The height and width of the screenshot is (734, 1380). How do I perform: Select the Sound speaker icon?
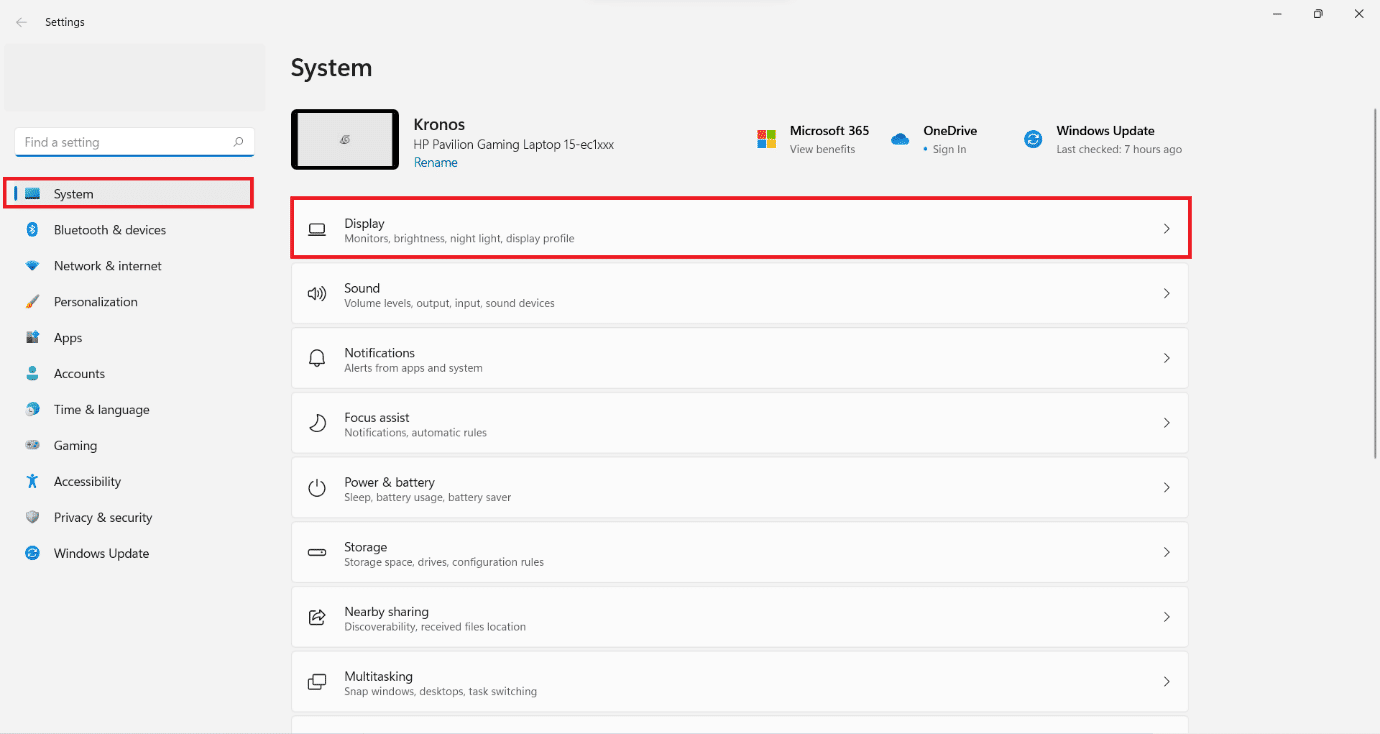click(316, 293)
